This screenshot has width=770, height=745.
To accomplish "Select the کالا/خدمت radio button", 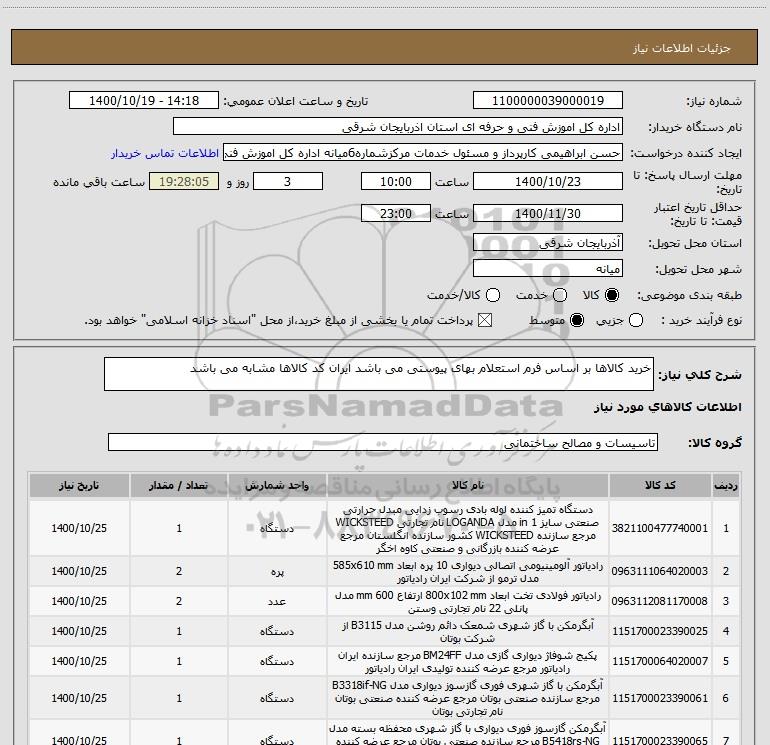I will (x=493, y=295).
